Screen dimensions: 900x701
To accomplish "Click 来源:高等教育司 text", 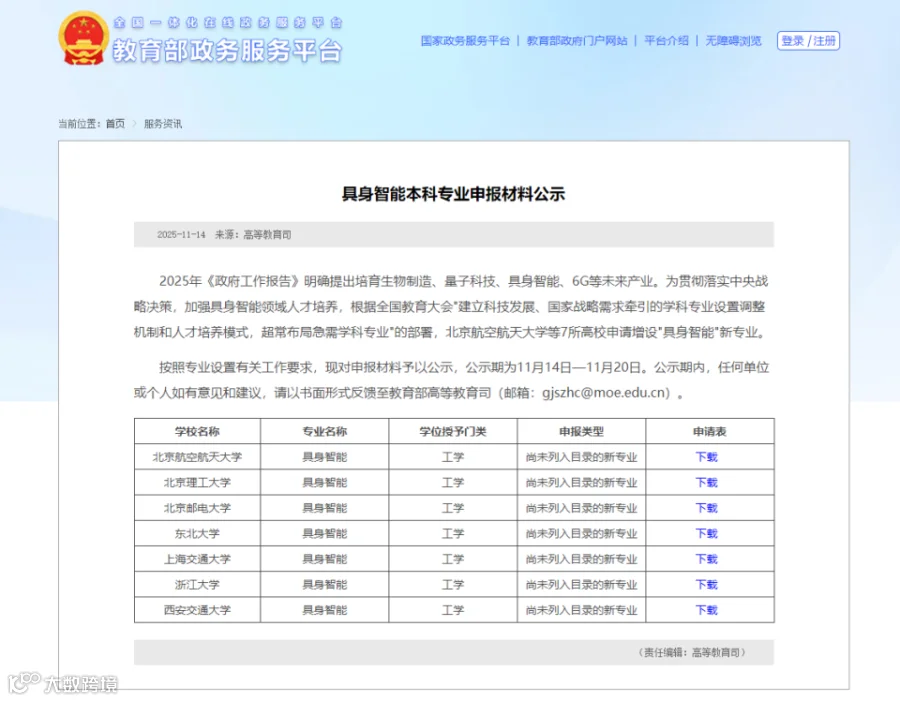I will tap(253, 235).
